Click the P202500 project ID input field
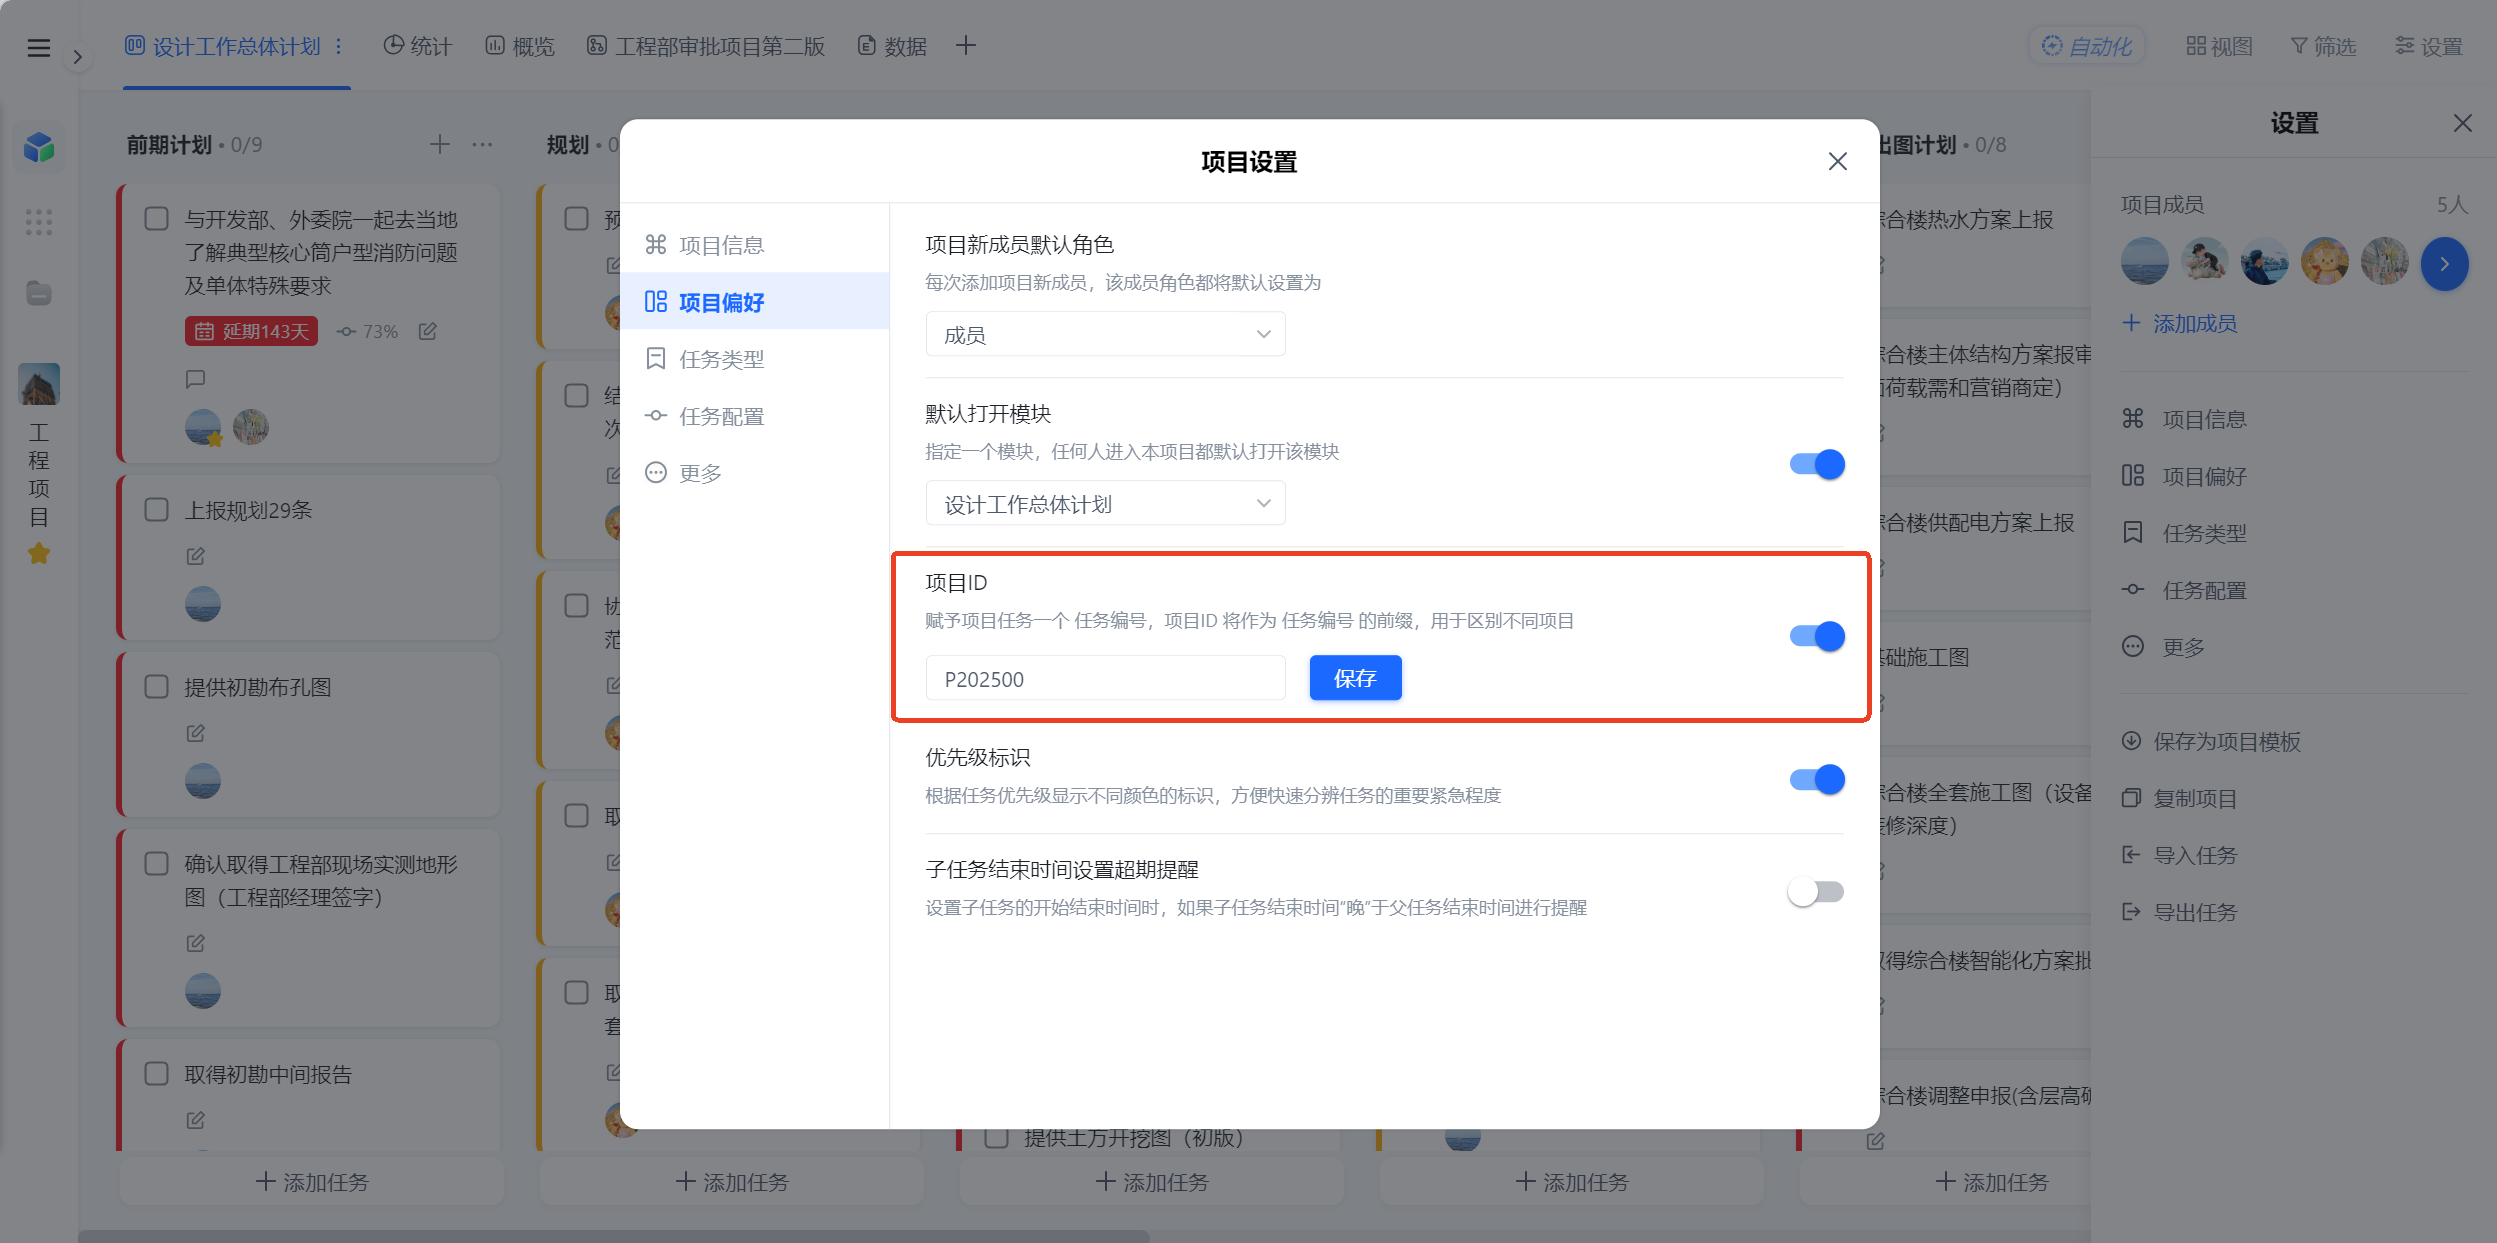 [x=1105, y=678]
